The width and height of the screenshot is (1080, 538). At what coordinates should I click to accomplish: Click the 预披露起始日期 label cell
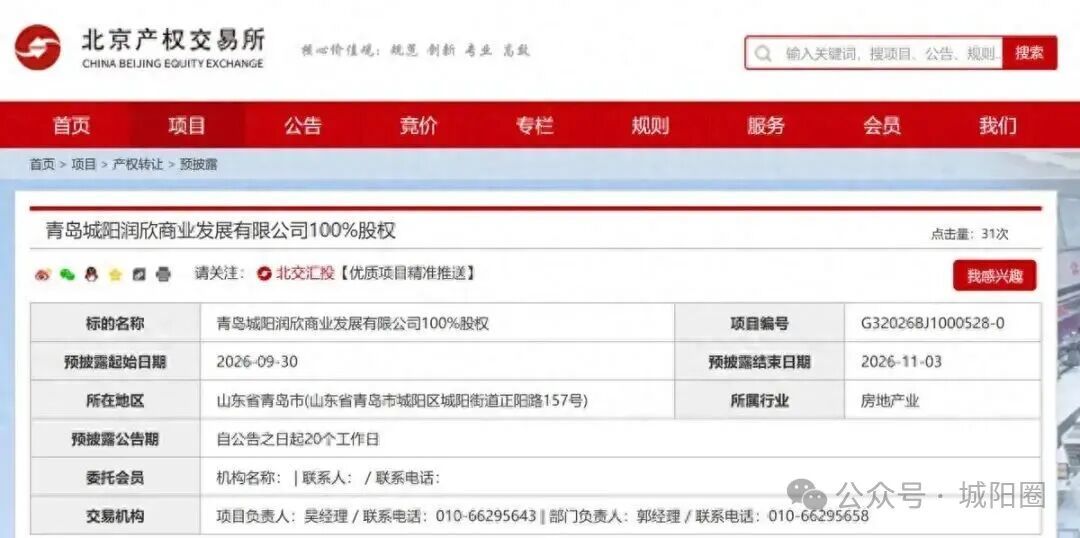click(x=115, y=362)
